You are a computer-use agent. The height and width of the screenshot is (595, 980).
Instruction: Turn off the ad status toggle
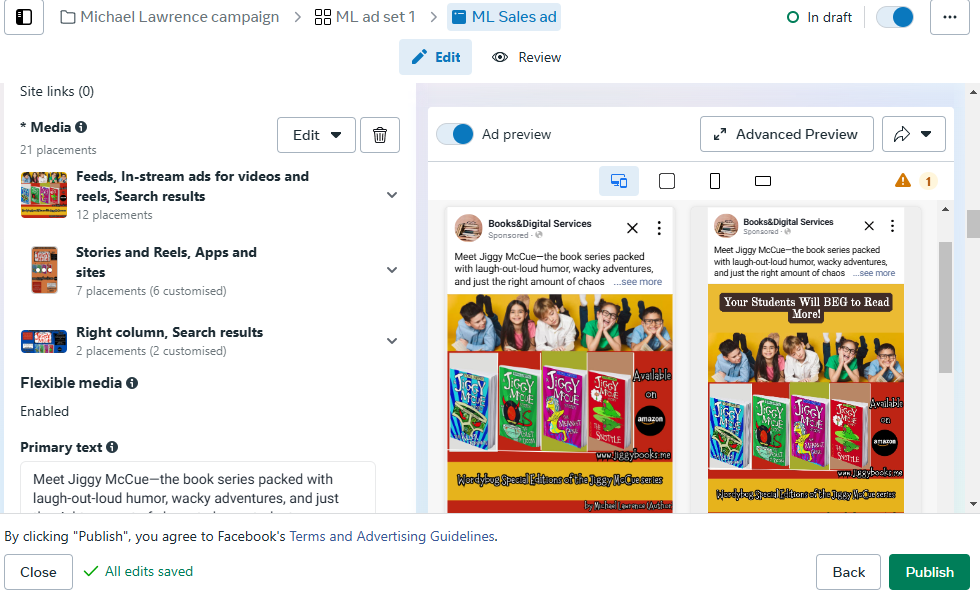point(894,17)
